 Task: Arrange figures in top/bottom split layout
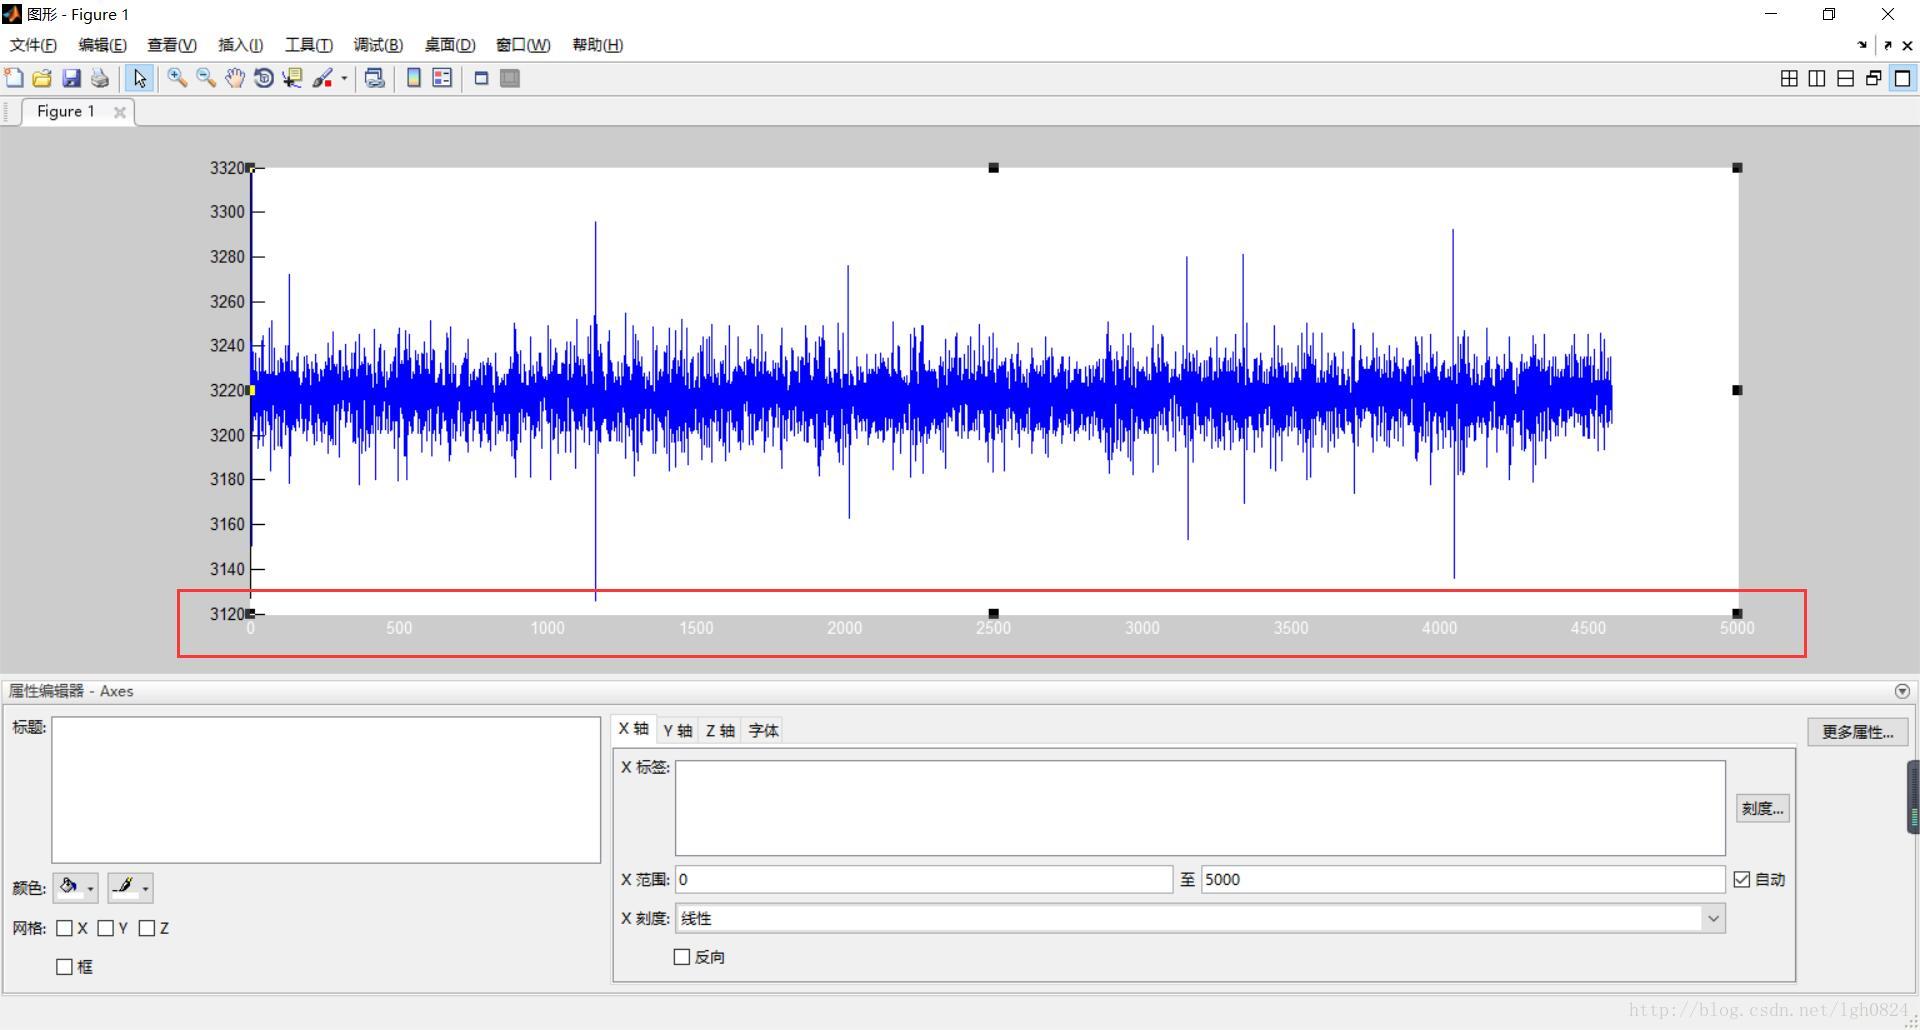click(x=1845, y=78)
